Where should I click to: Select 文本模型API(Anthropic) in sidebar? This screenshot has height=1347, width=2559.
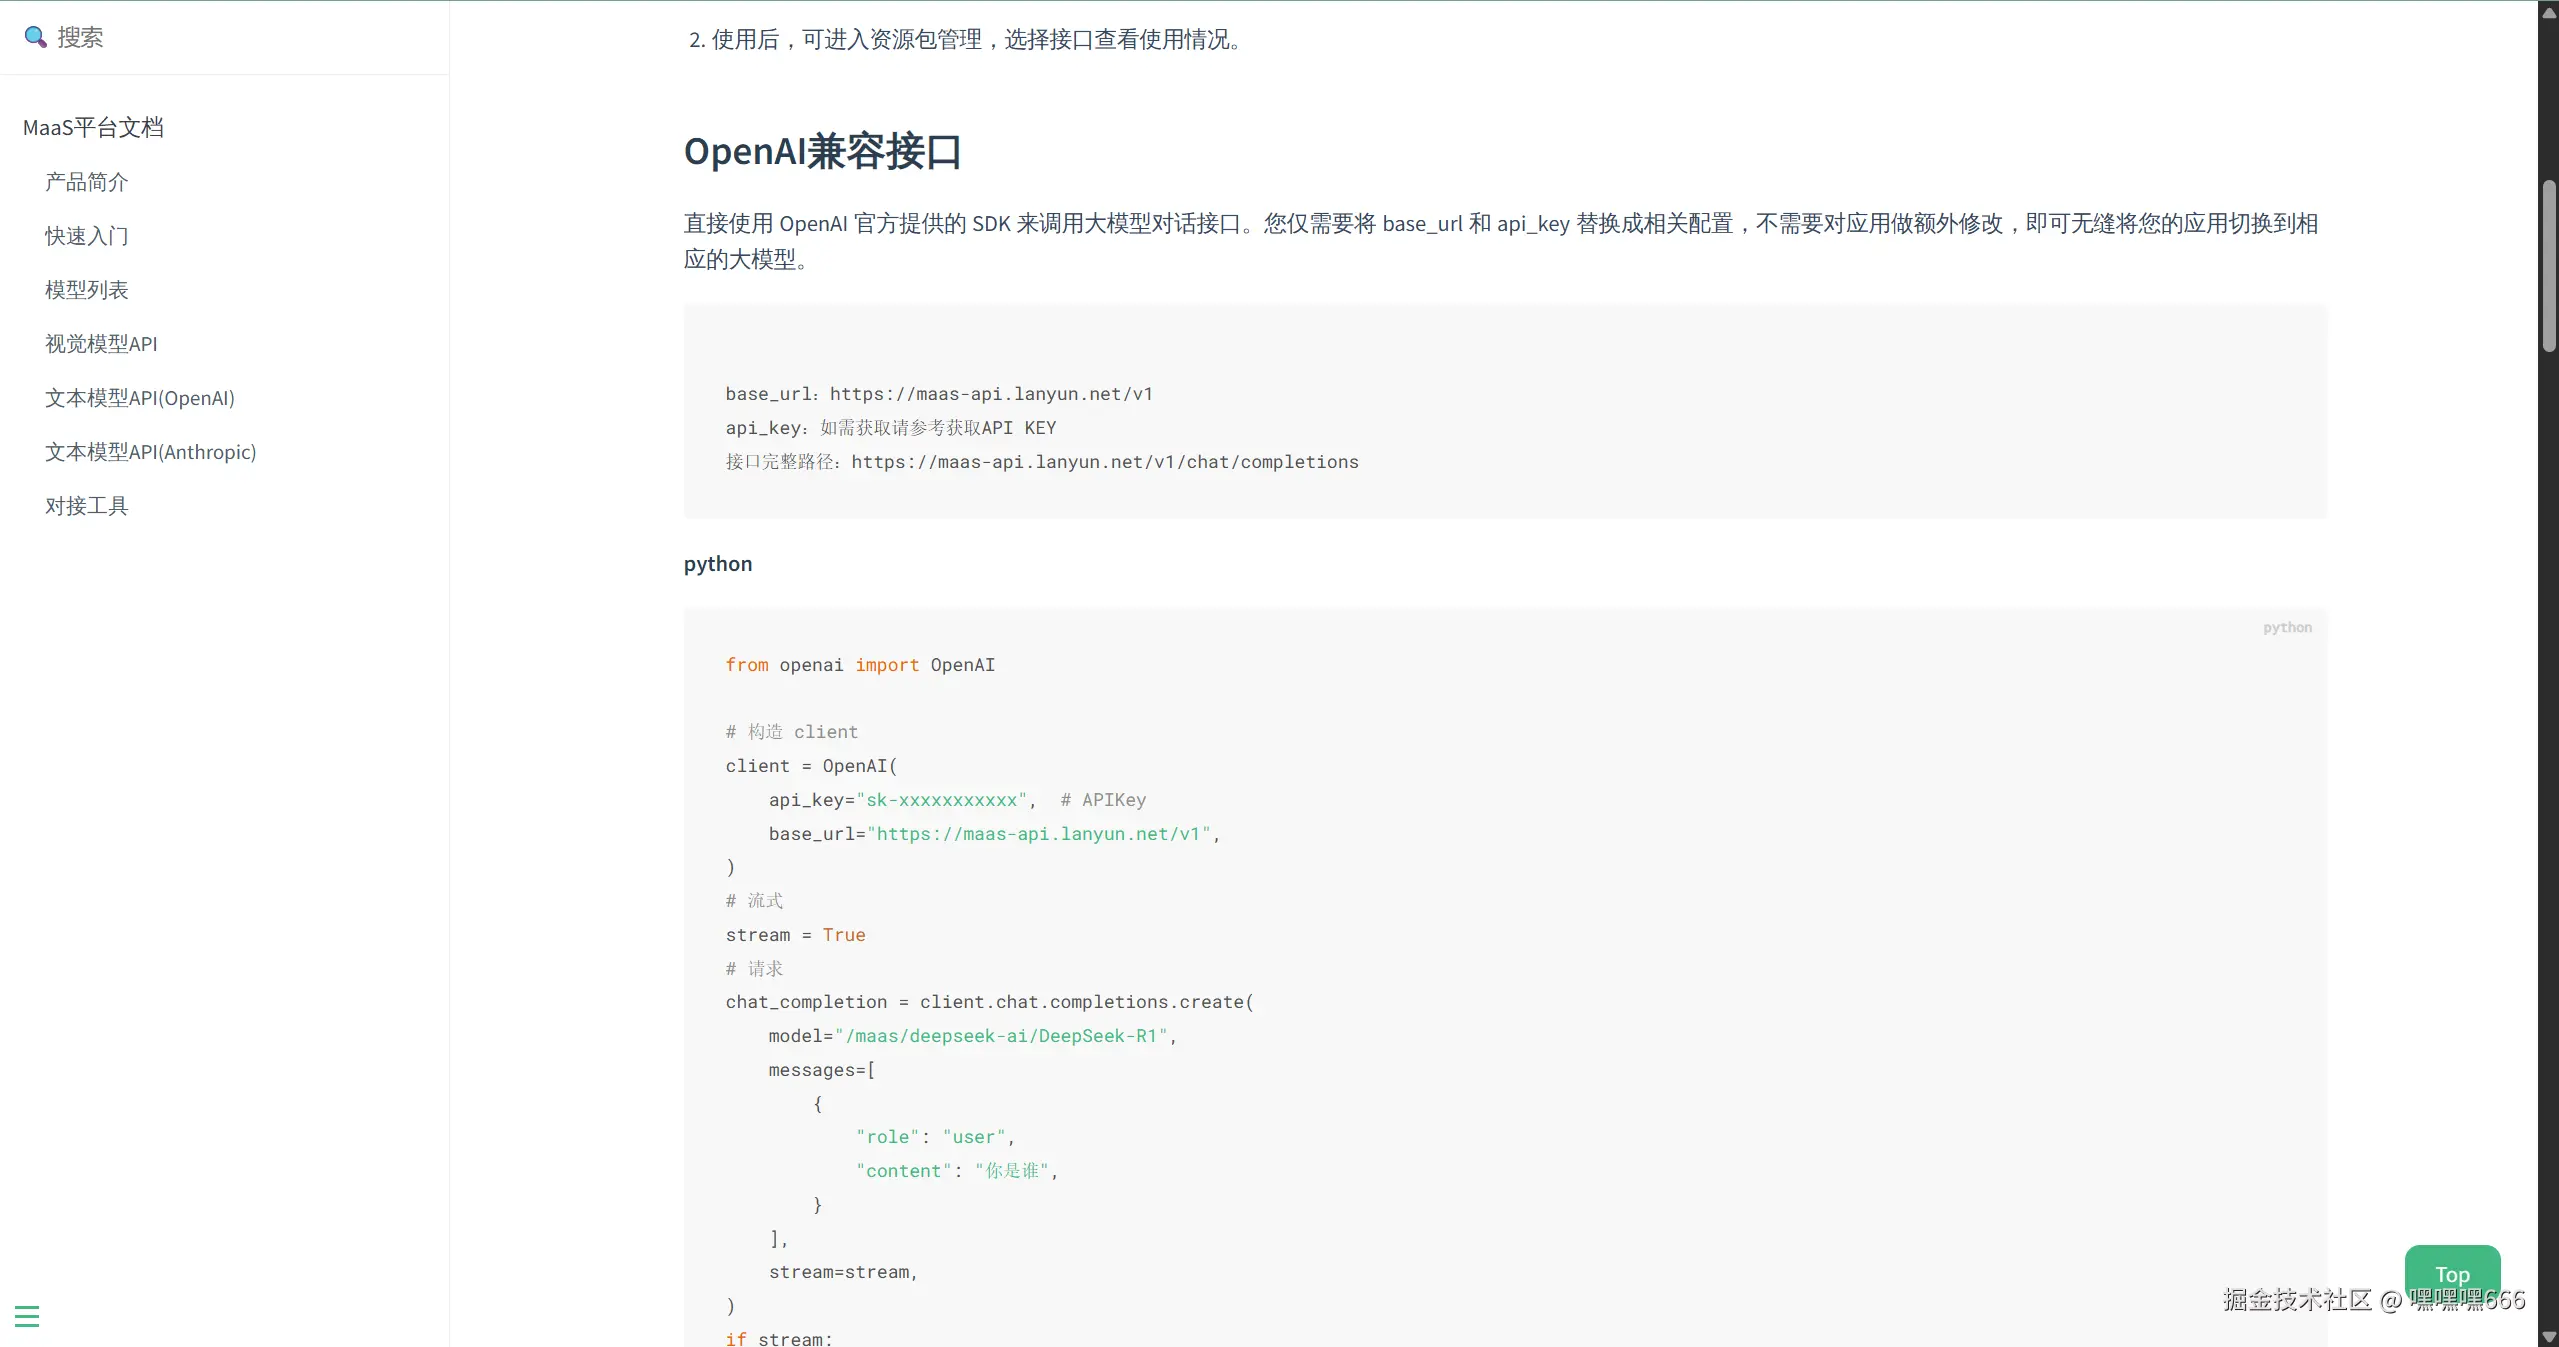click(x=150, y=451)
